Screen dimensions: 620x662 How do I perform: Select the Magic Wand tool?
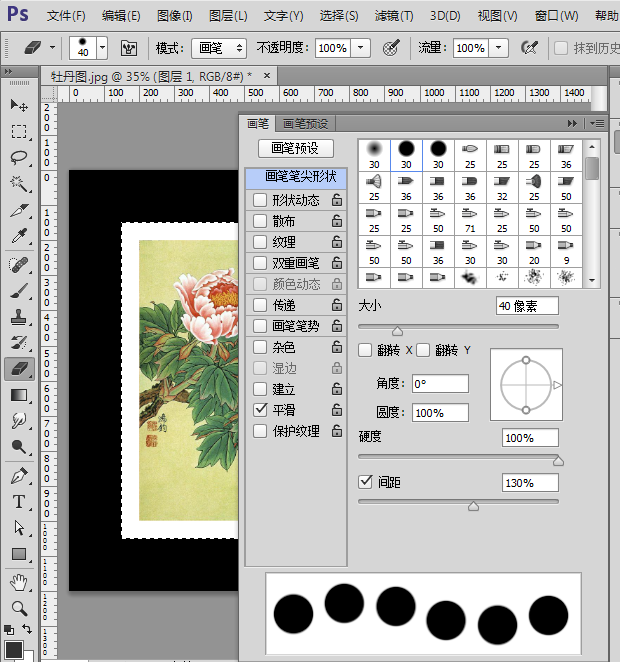coord(18,183)
